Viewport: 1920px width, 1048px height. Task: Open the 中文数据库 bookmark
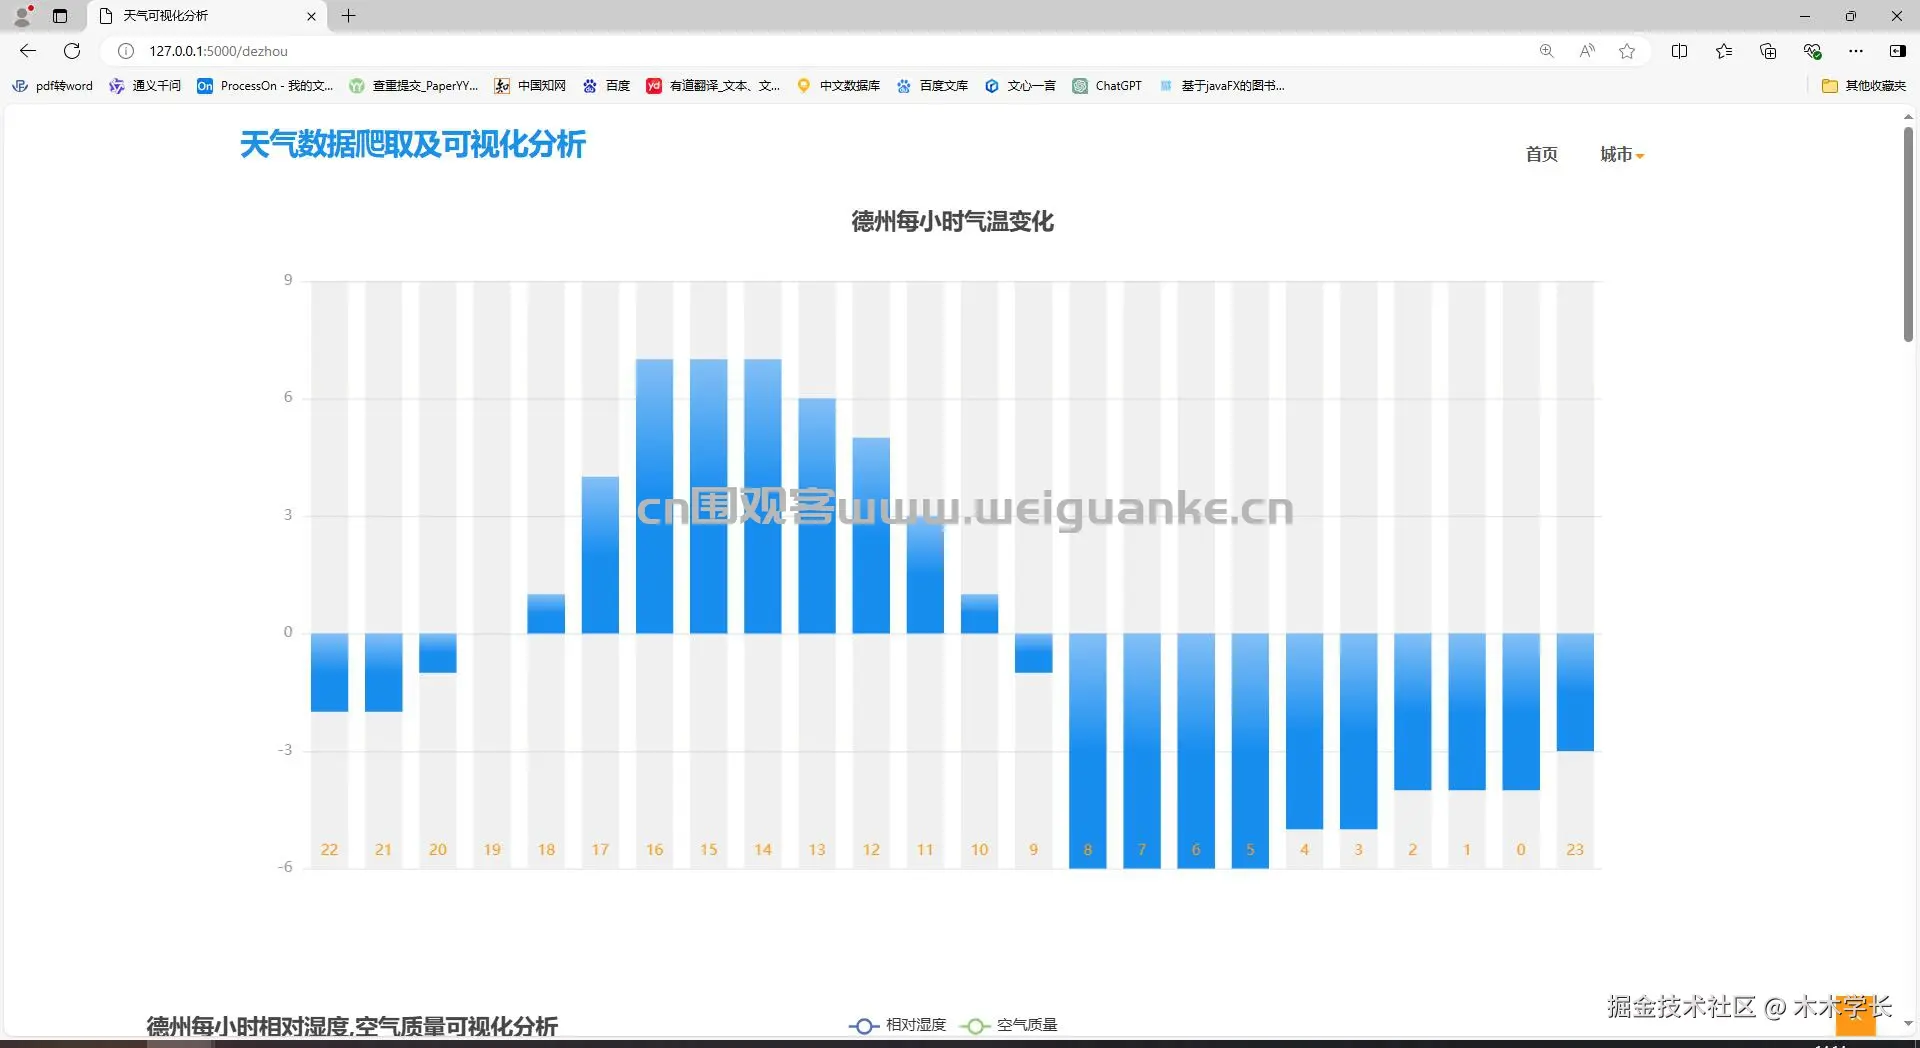coord(838,86)
